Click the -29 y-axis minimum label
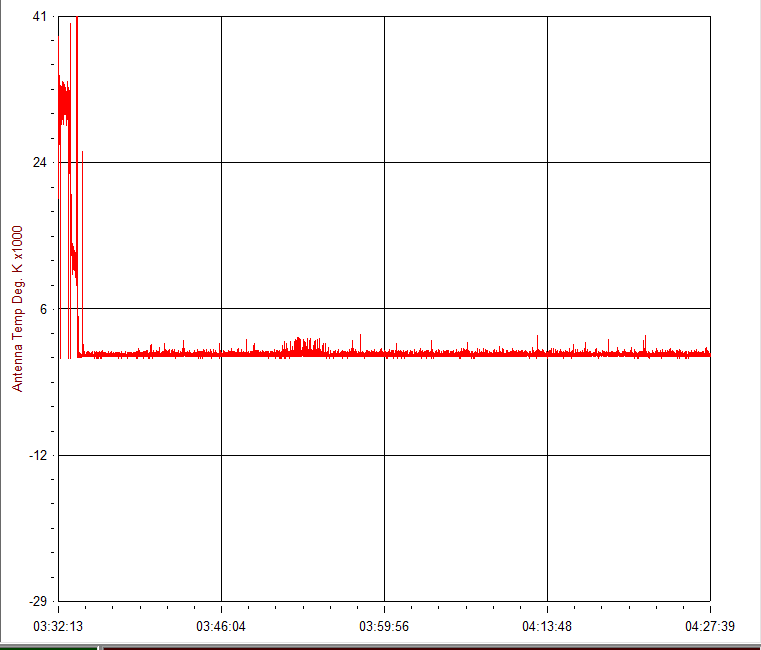The height and width of the screenshot is (650, 761). [38, 601]
